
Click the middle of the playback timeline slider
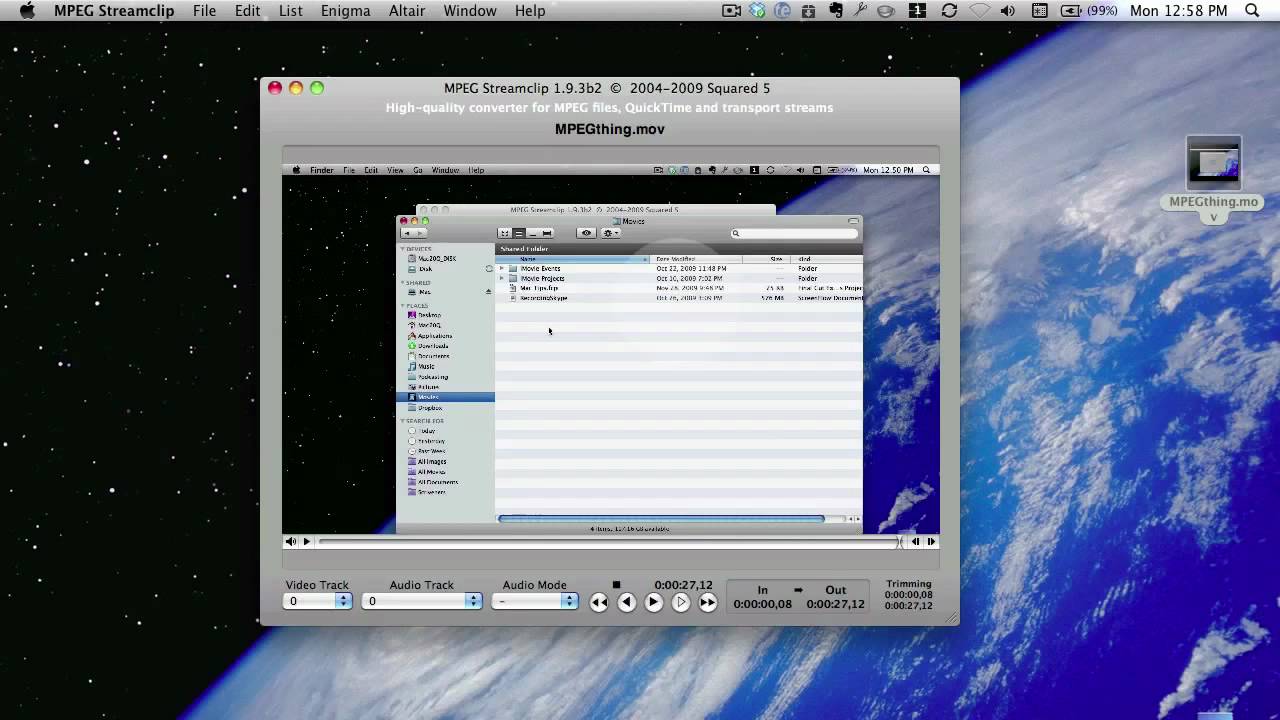click(x=608, y=542)
